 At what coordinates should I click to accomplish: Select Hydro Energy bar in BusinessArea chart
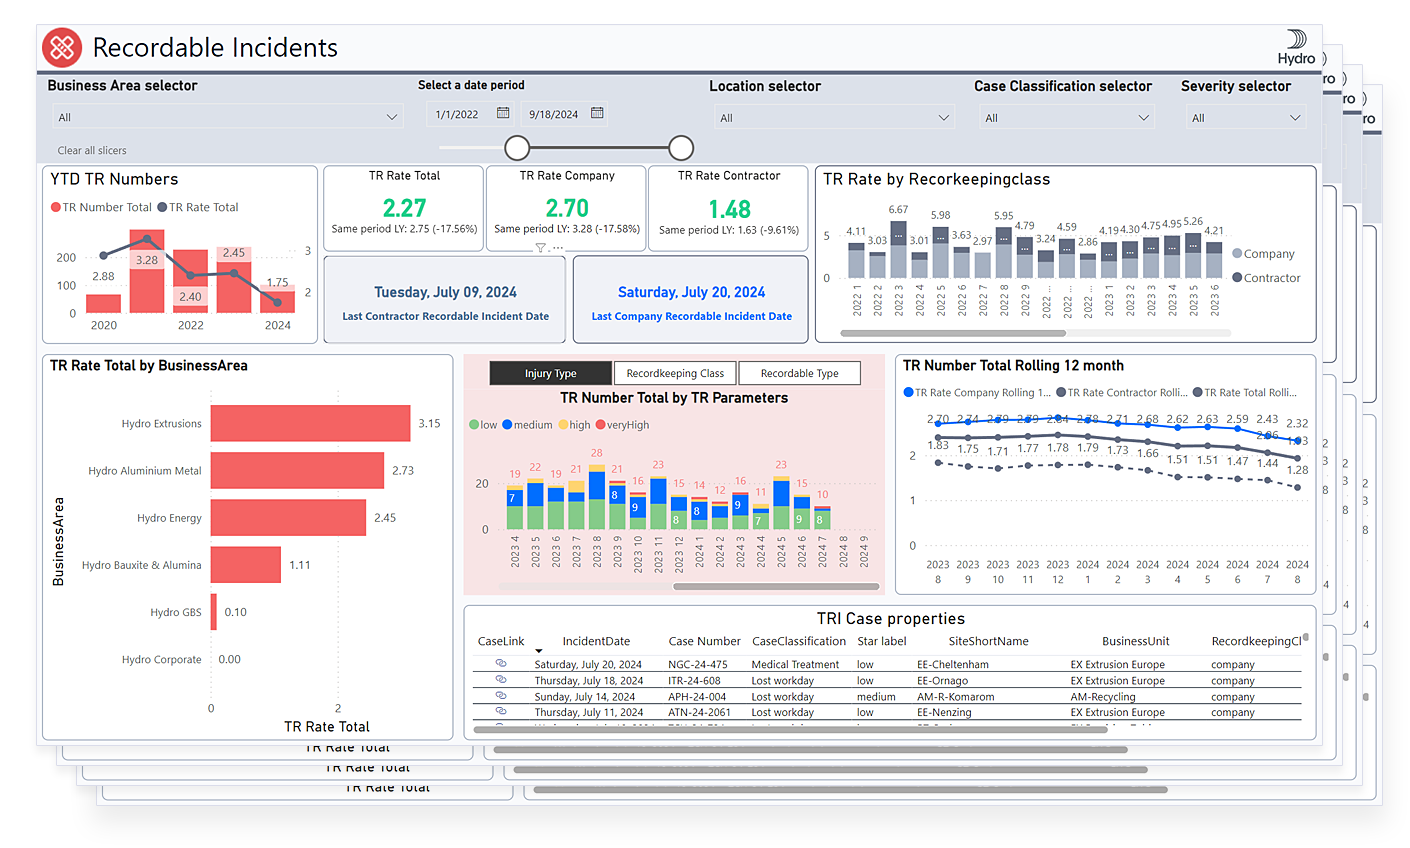click(x=289, y=517)
